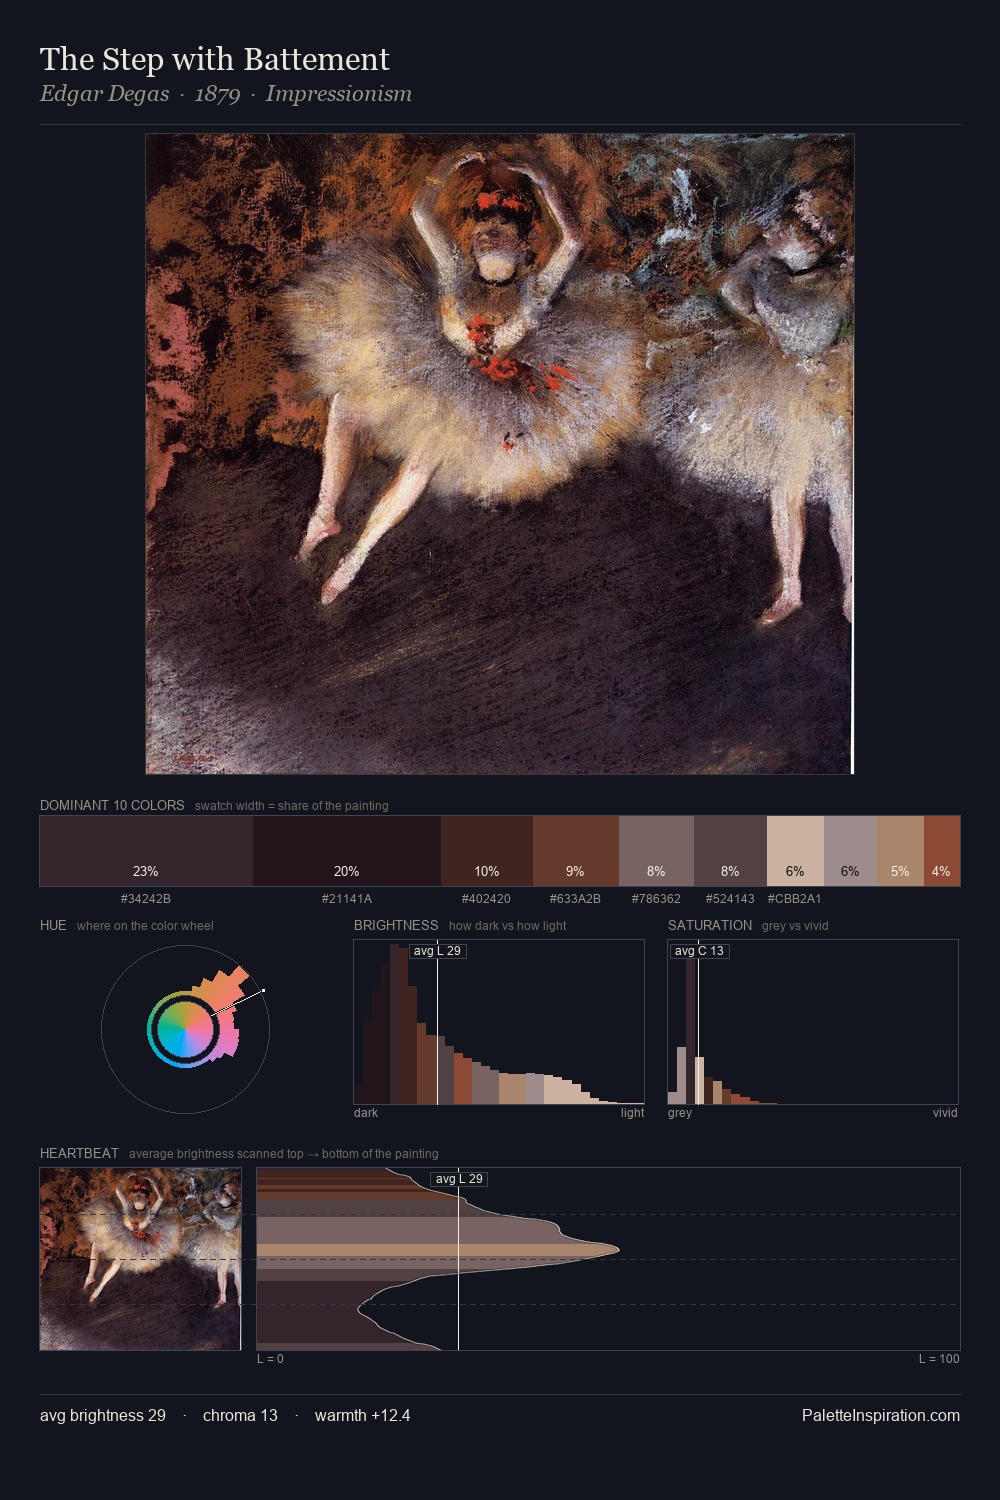
Task: Open the small Heartbeat painting thumbnail
Action: [140, 1259]
